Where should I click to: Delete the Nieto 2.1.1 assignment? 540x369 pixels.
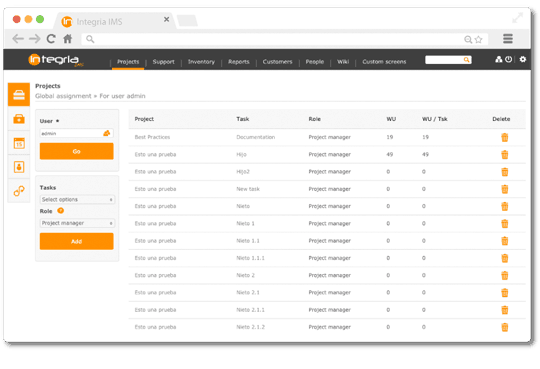(x=505, y=310)
